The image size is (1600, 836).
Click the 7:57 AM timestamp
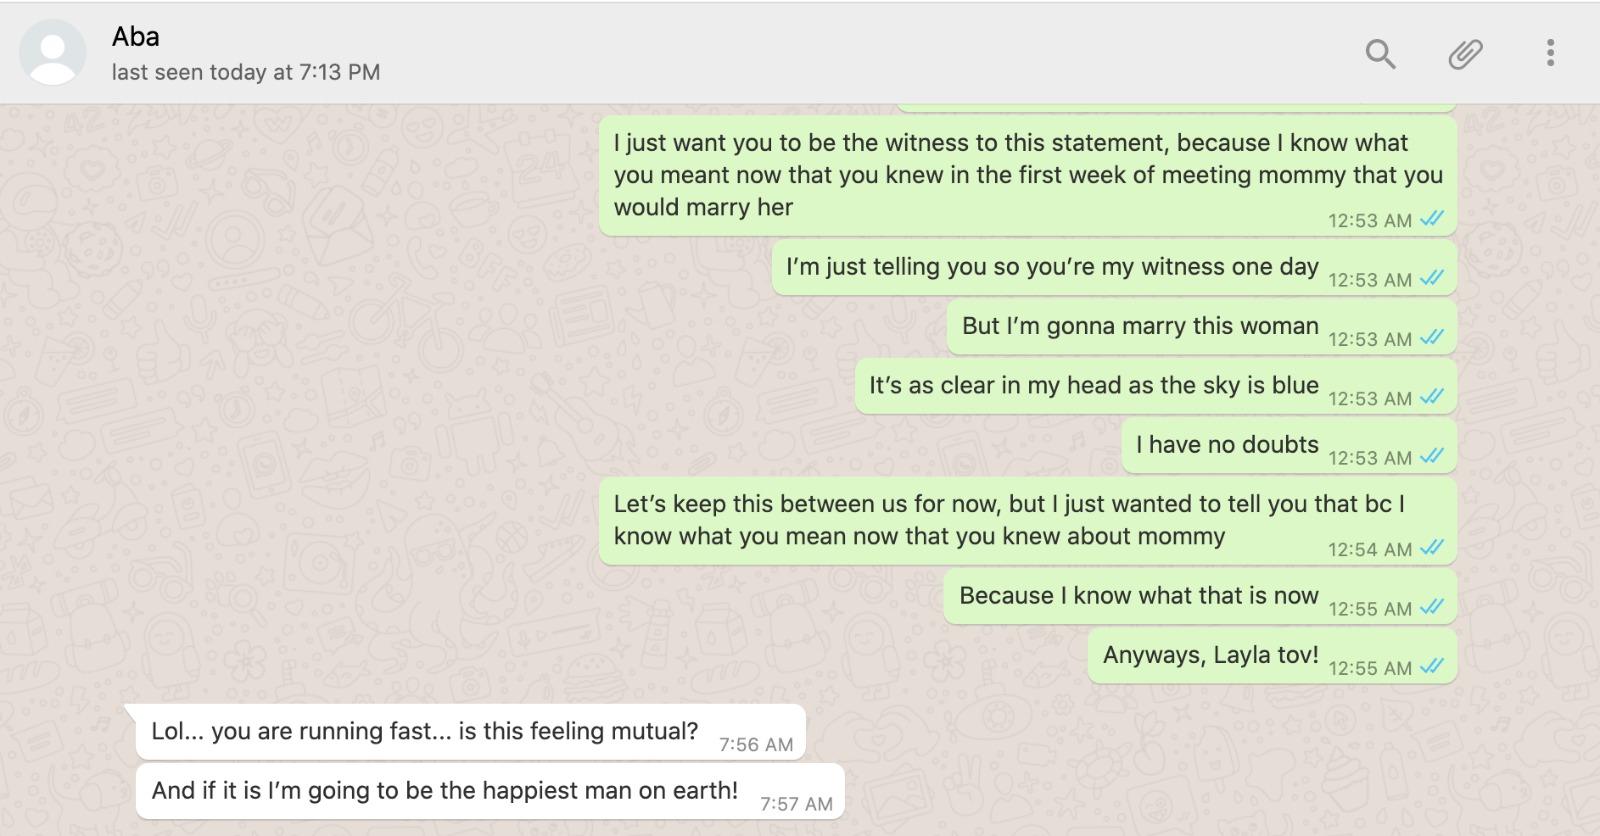click(x=796, y=804)
